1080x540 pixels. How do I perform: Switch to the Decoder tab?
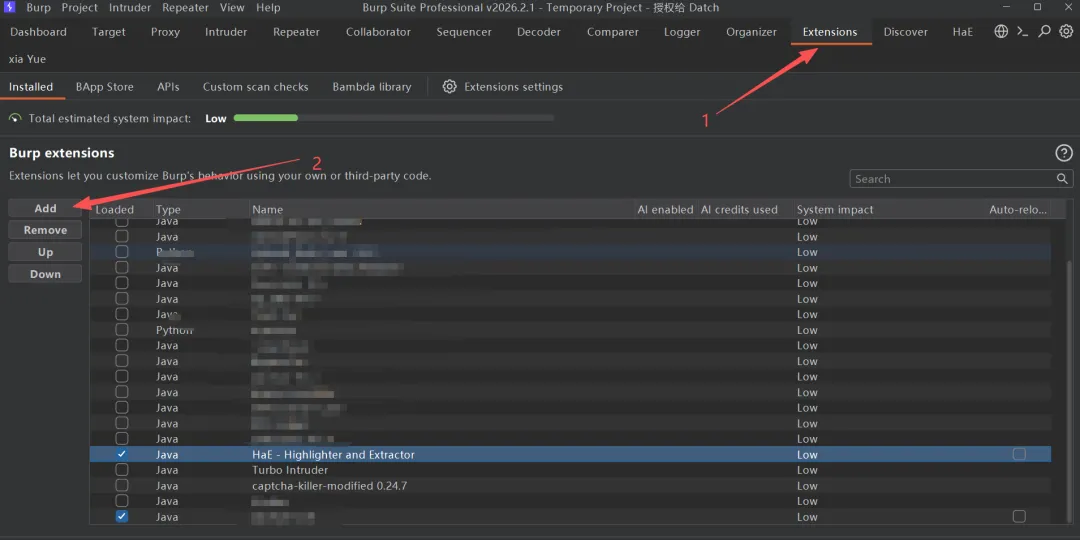point(539,32)
